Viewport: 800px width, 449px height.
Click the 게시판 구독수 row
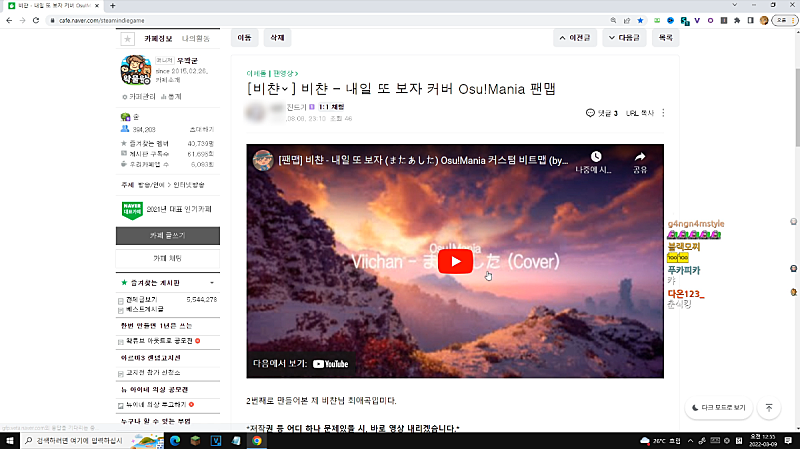click(x=167, y=154)
